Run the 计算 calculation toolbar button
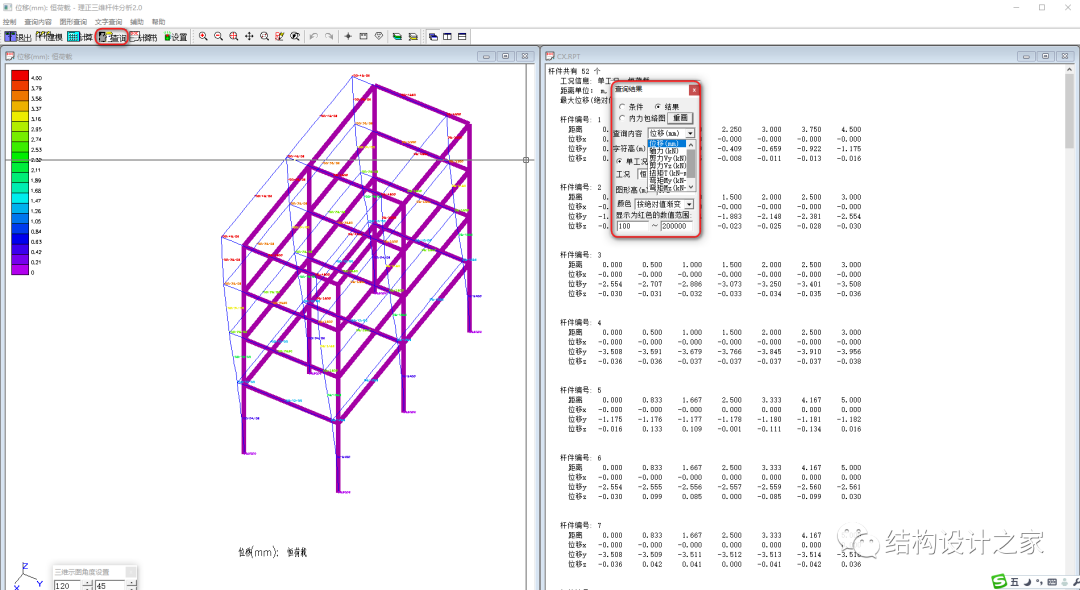Screen dimensions: 1080x590 click(x=80, y=36)
